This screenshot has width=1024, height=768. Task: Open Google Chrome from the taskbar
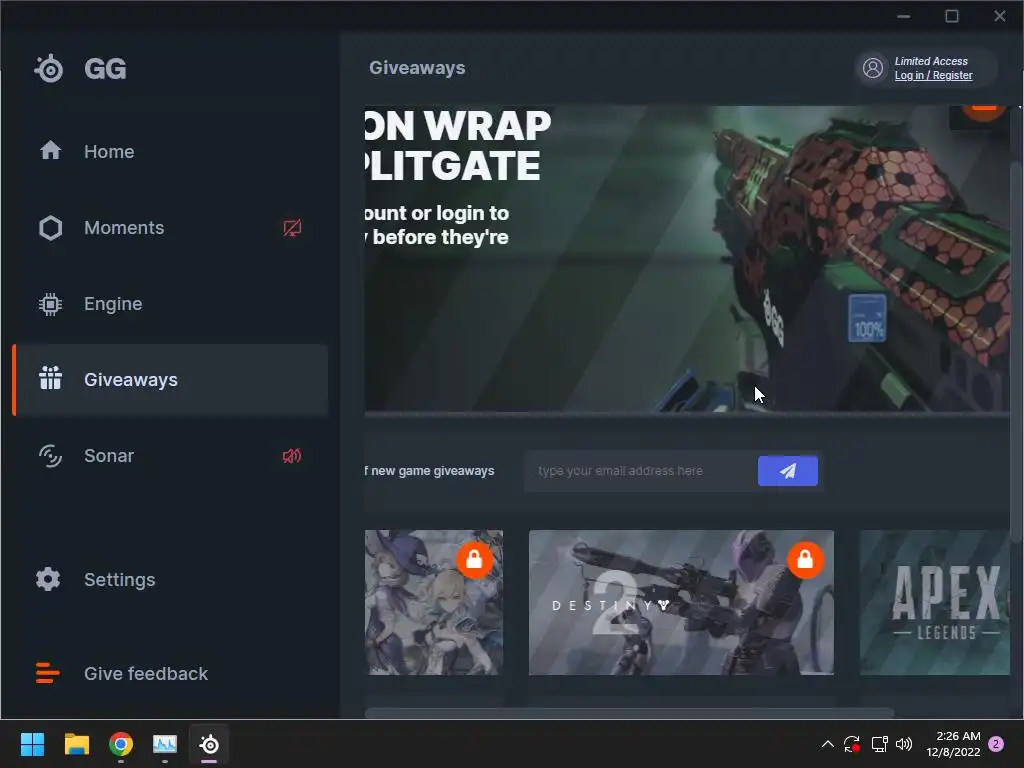(121, 744)
